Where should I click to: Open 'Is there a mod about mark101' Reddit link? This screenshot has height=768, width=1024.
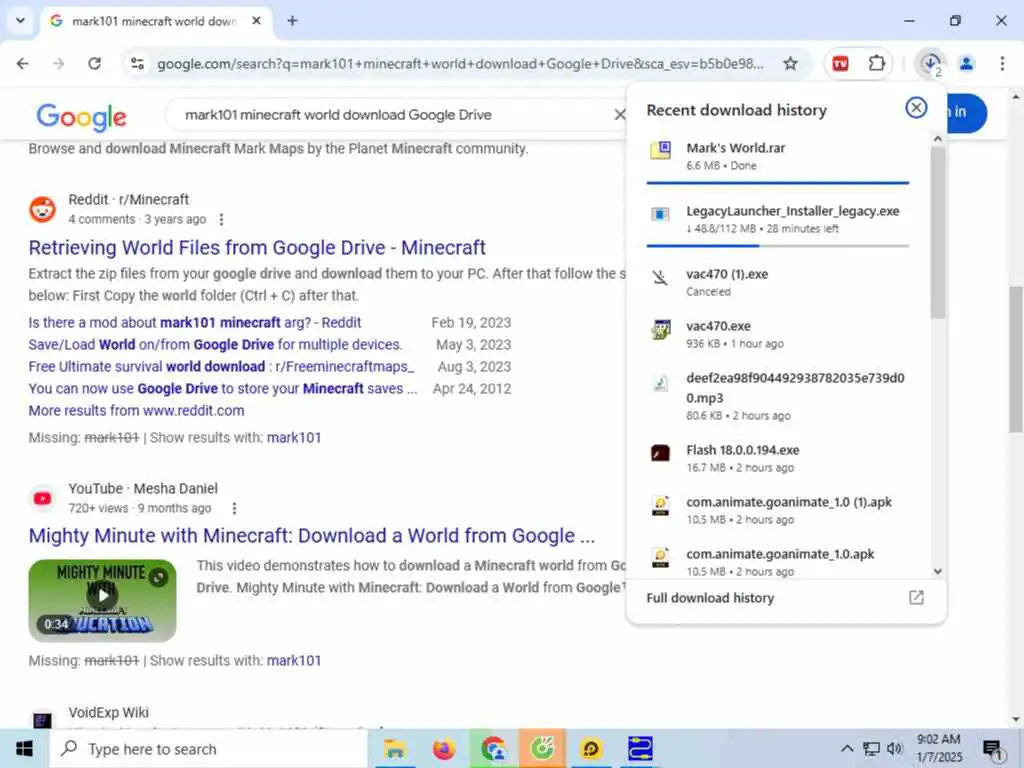(195, 323)
